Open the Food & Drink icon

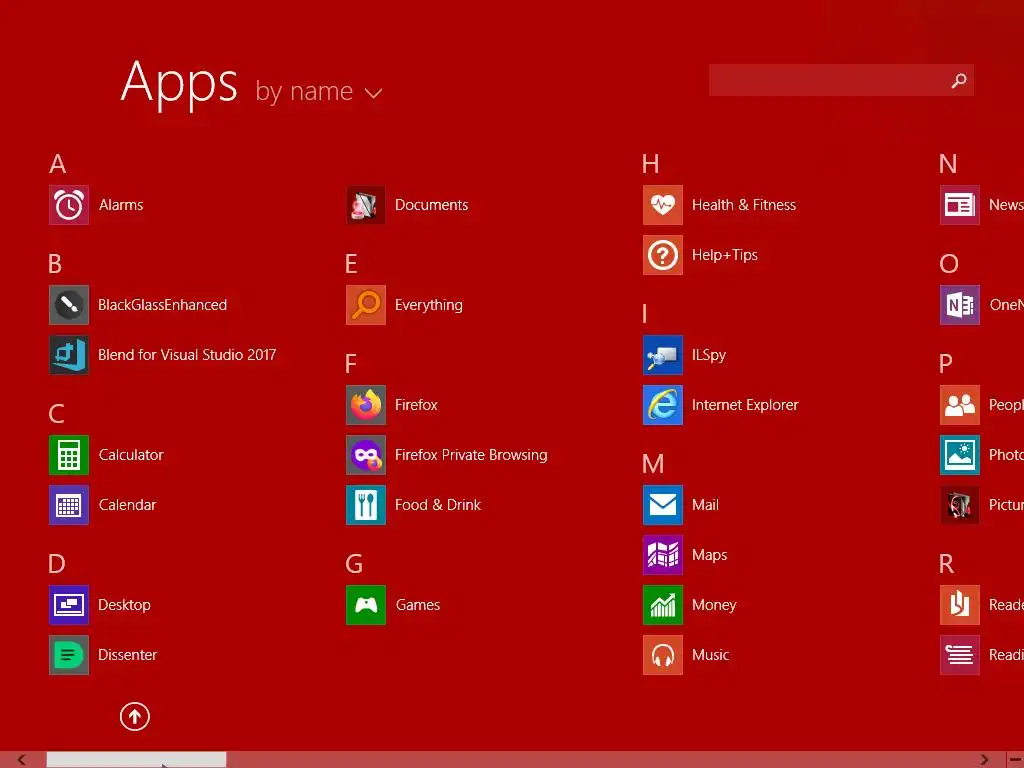coord(366,505)
